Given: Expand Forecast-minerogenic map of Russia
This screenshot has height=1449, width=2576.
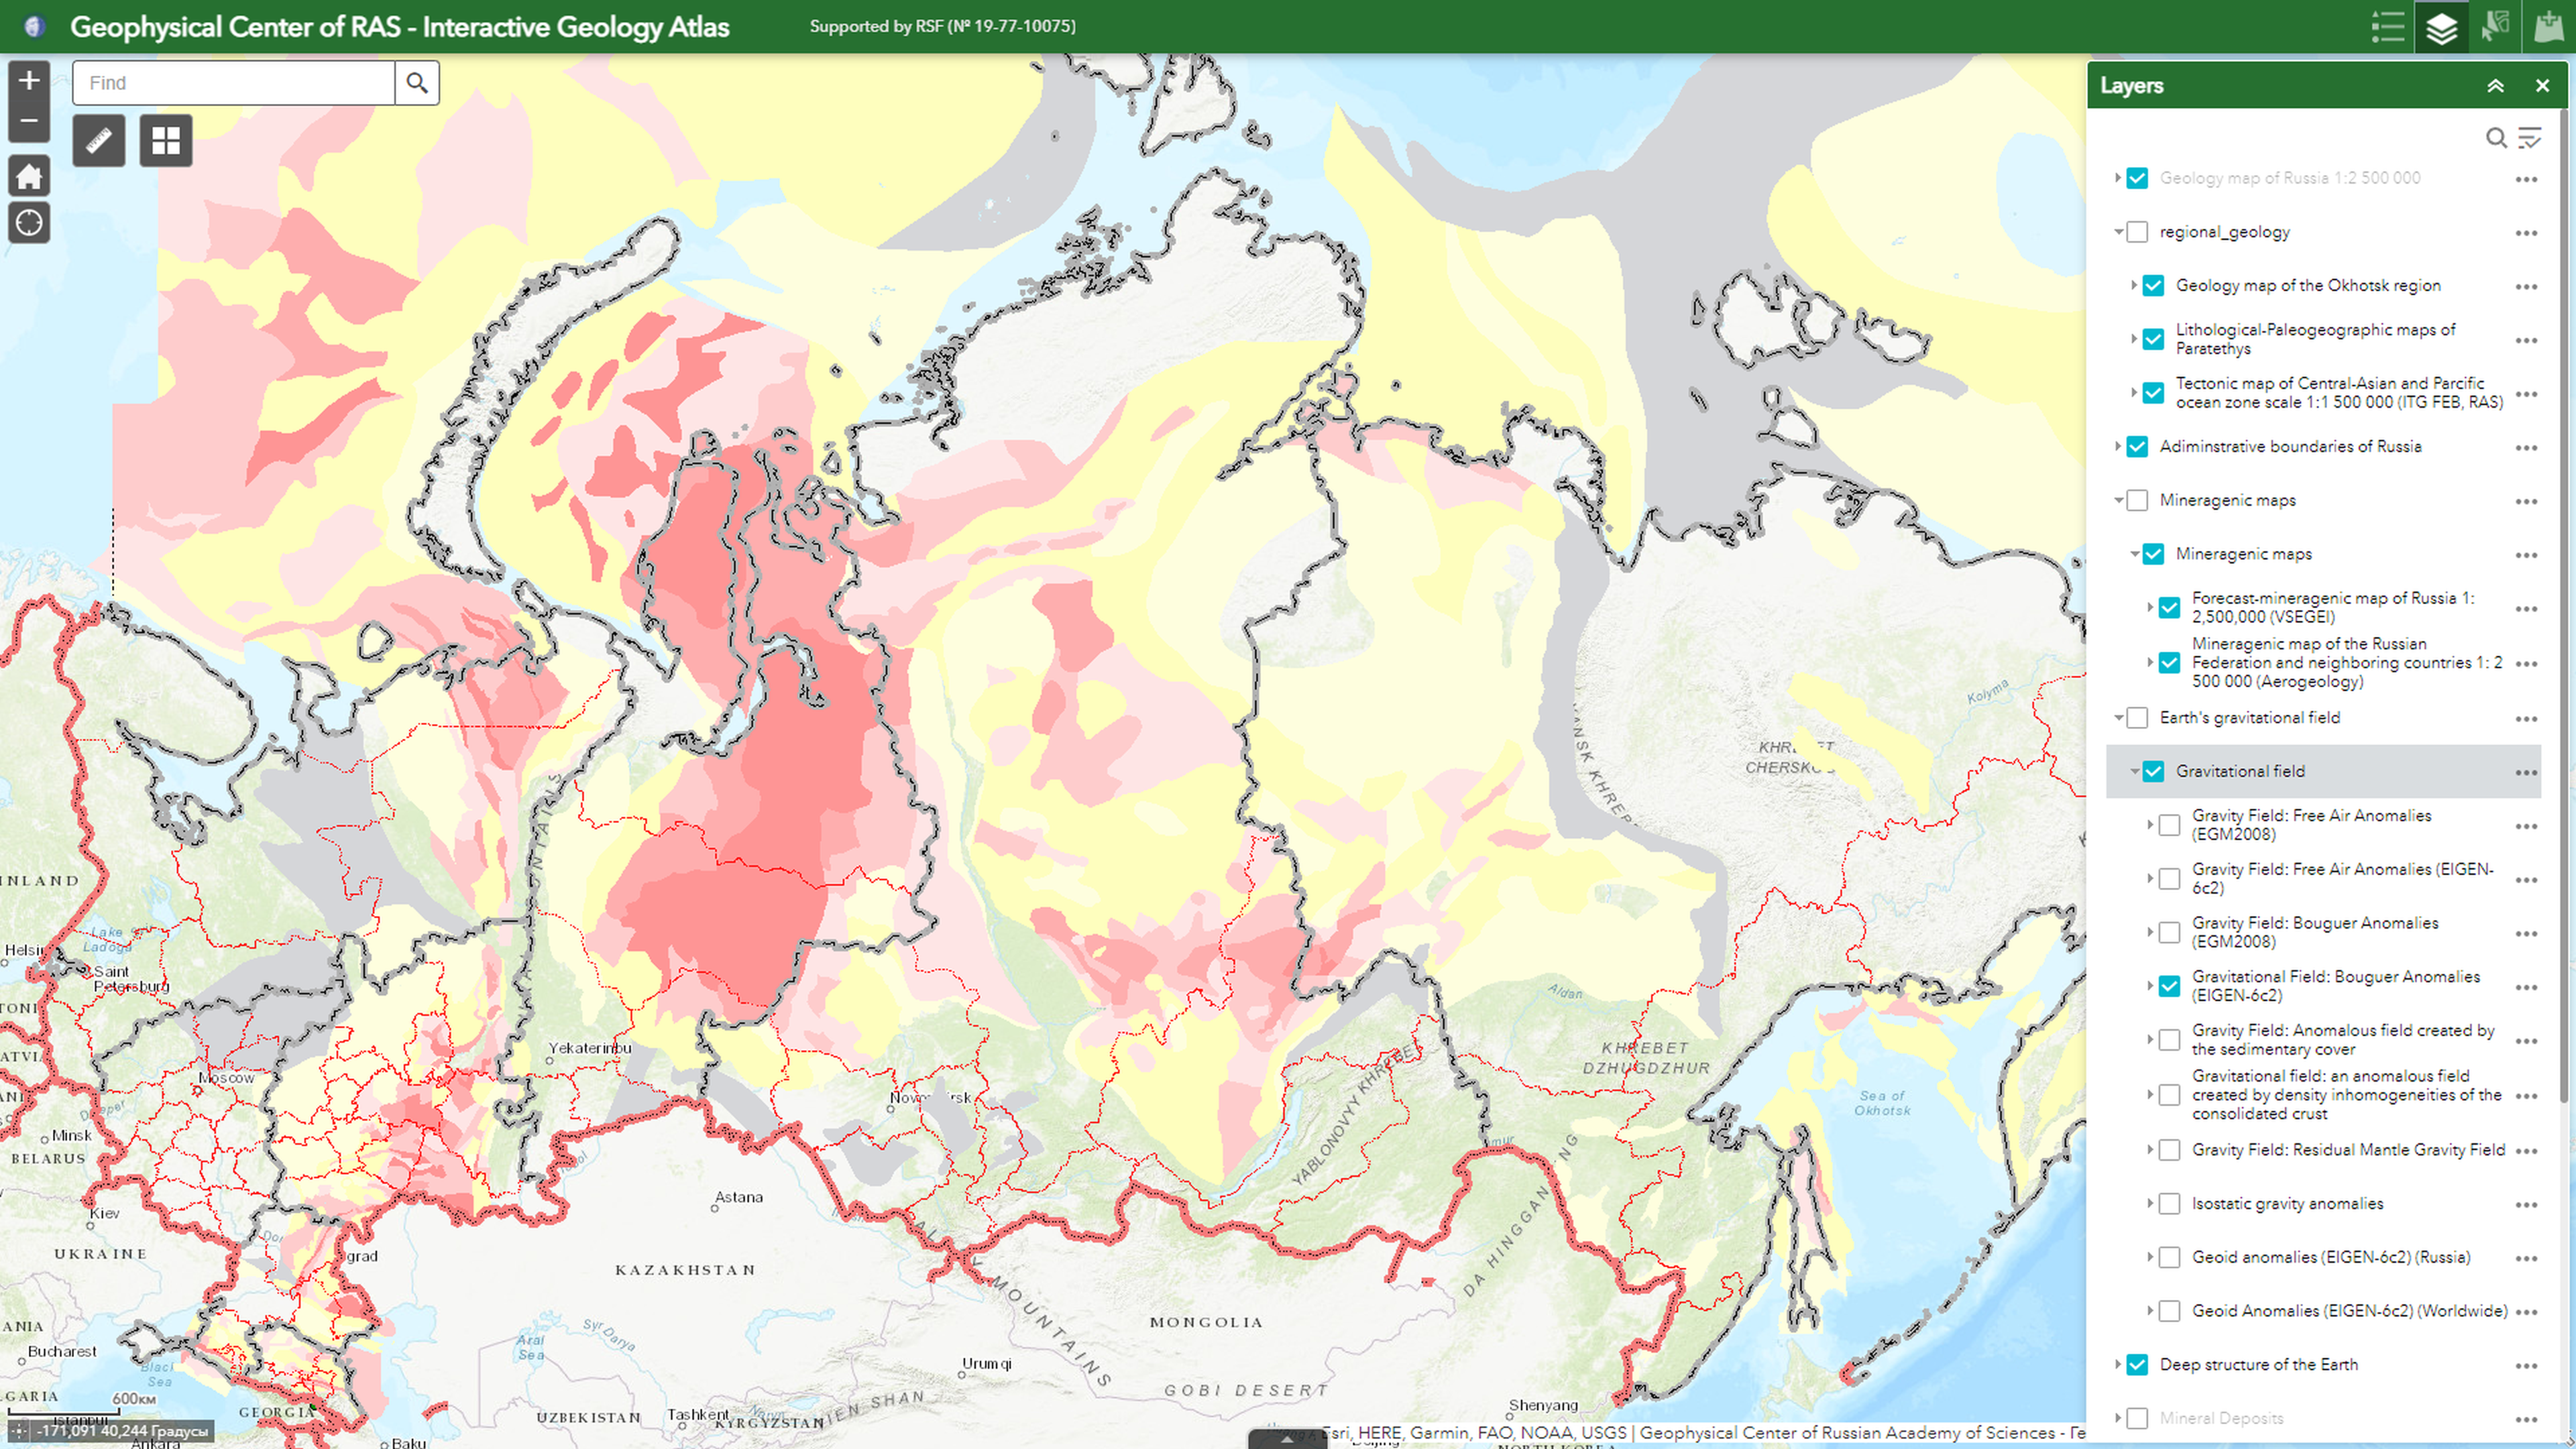Looking at the screenshot, I should pos(2149,608).
